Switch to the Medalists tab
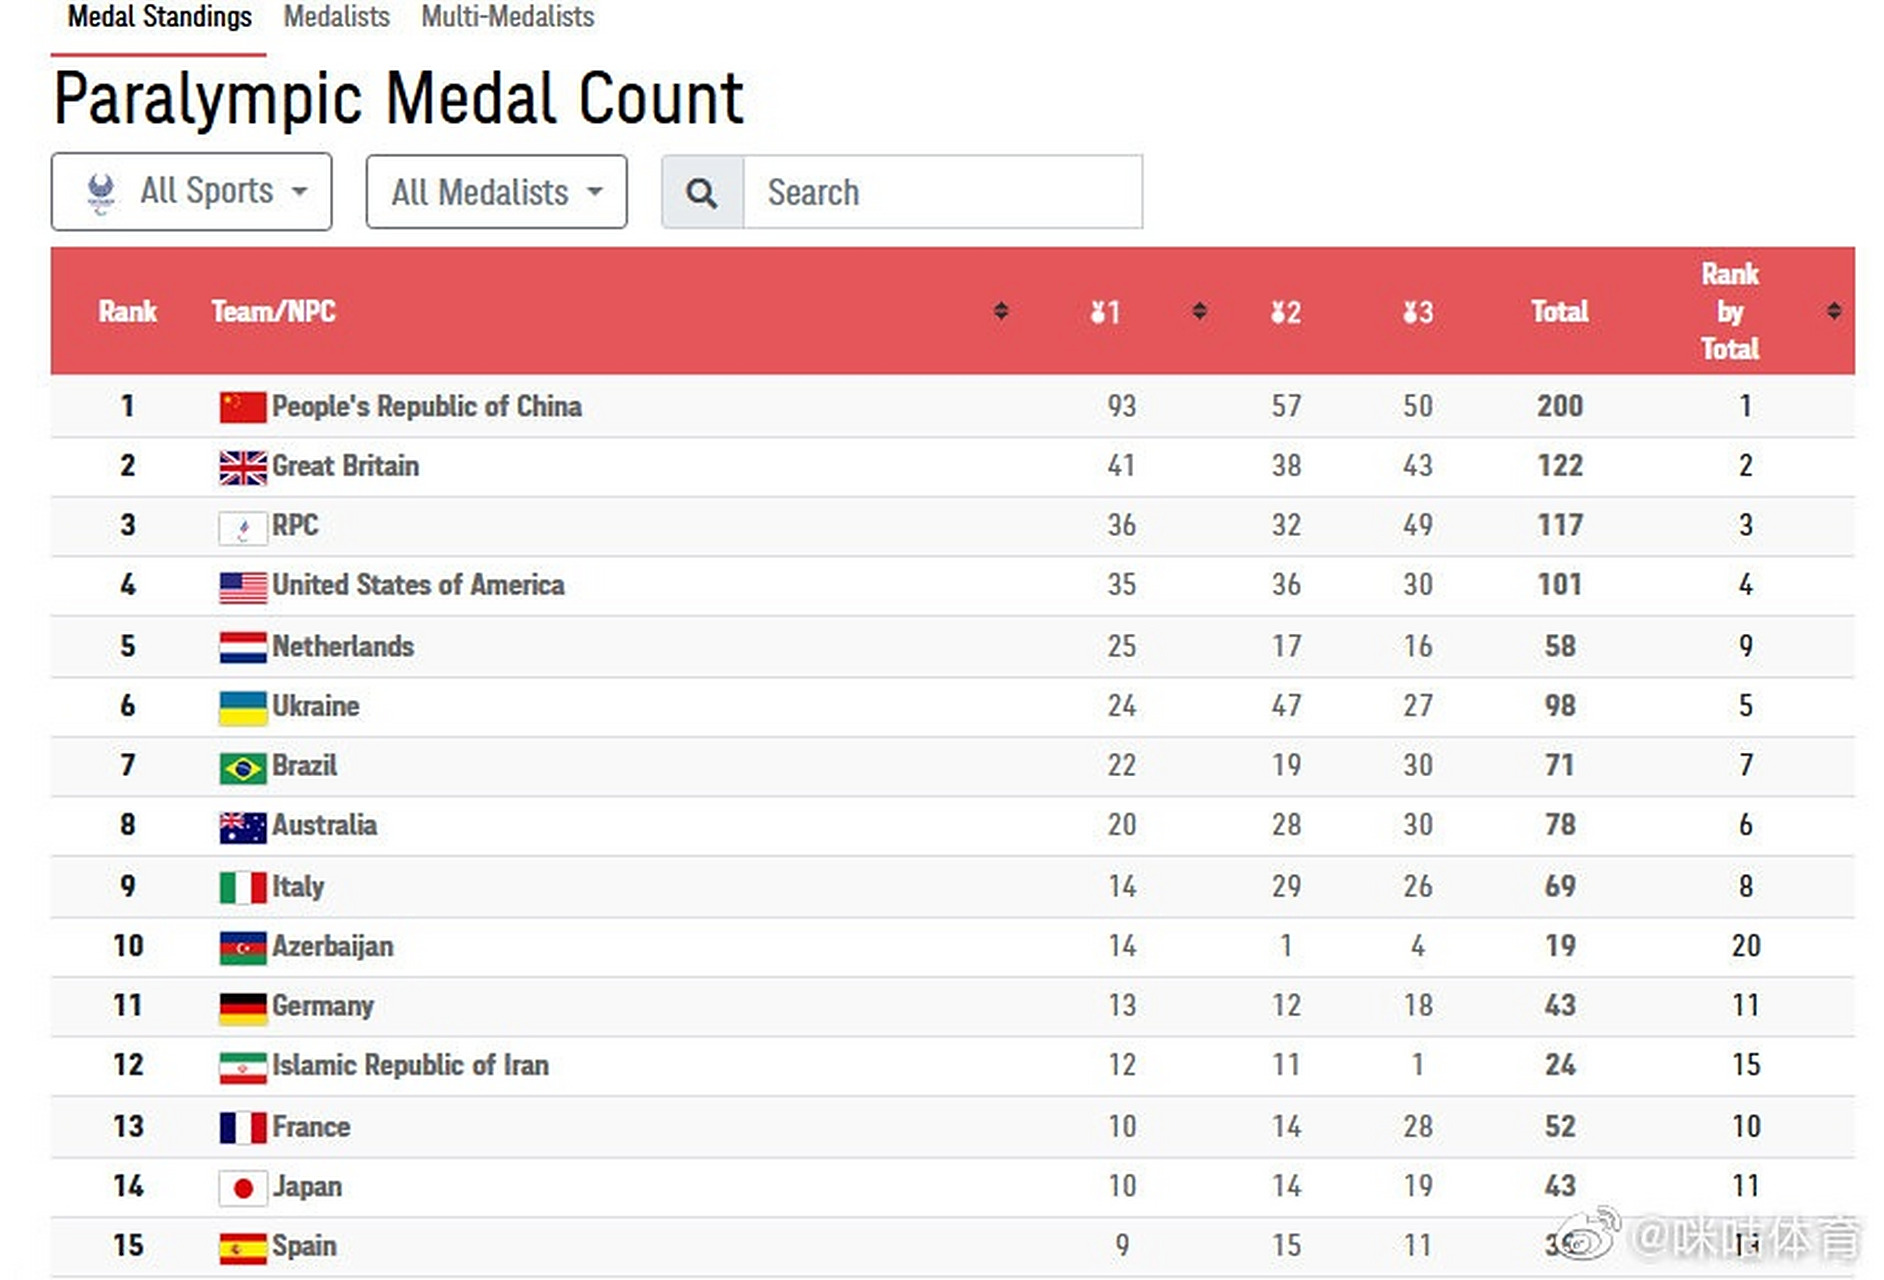Screen dimensions: 1884x1280 pos(336,17)
